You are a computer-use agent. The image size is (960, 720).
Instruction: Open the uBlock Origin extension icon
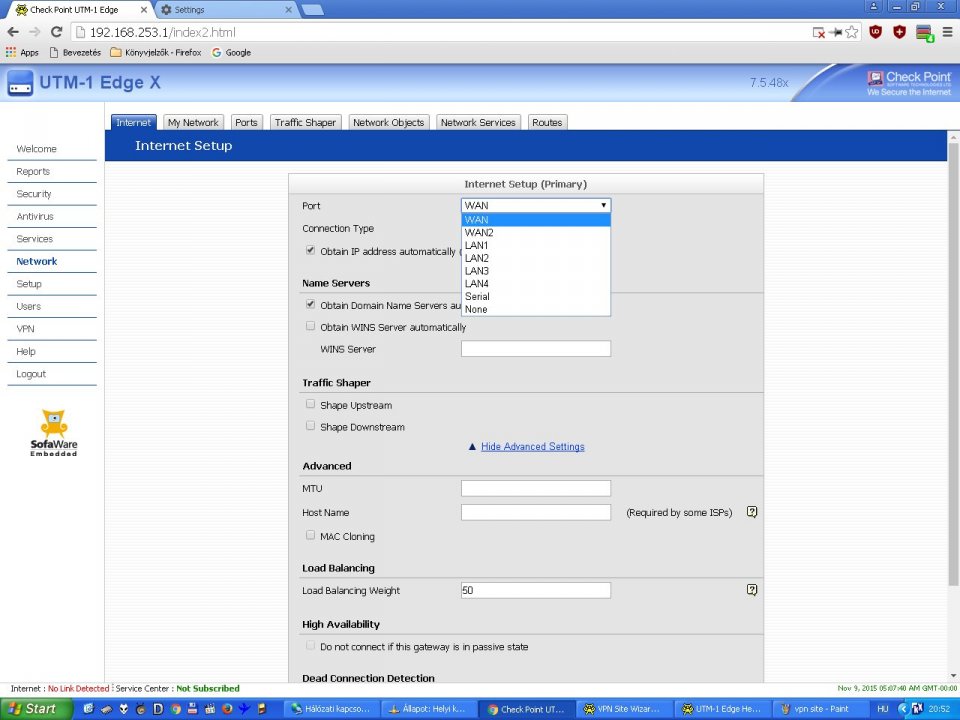[x=876, y=32]
